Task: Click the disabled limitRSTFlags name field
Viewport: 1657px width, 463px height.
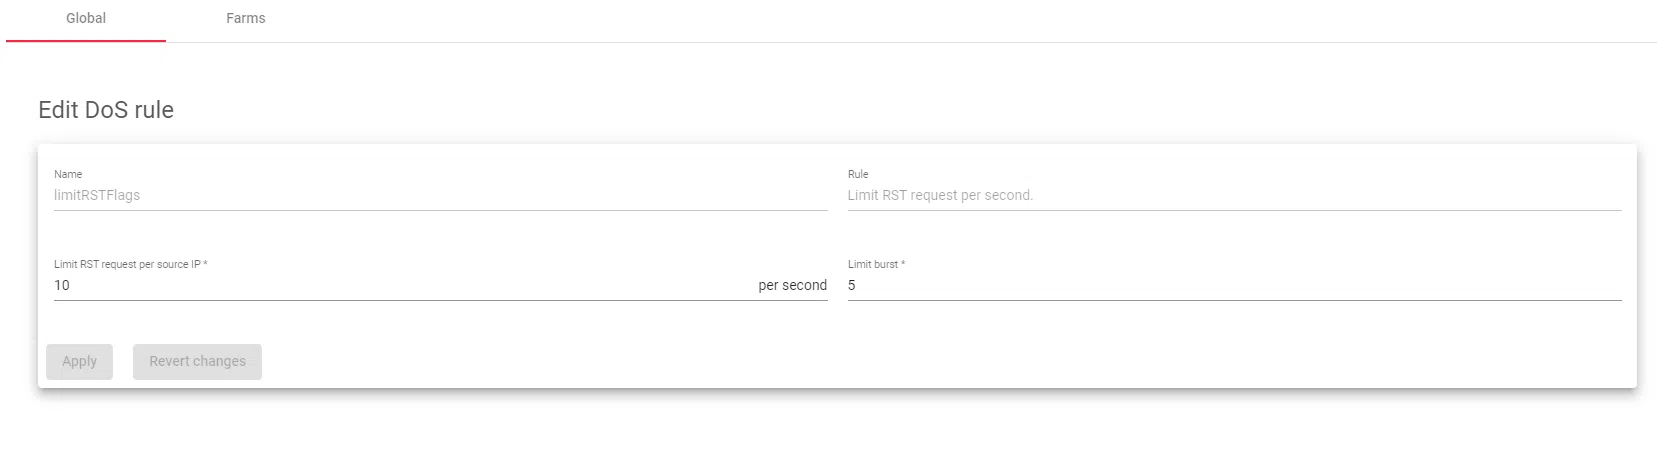Action: (440, 195)
